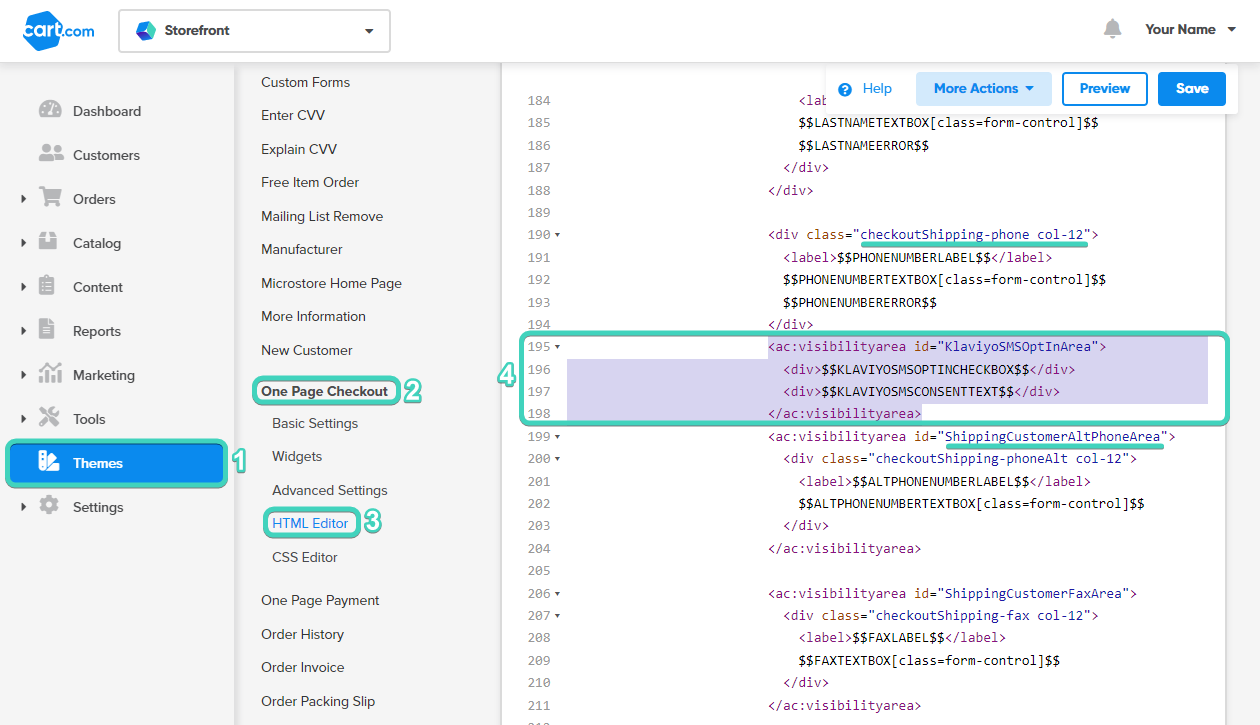Collapse code fold at line 190
Viewport: 1260px width, 725px height.
pos(557,235)
